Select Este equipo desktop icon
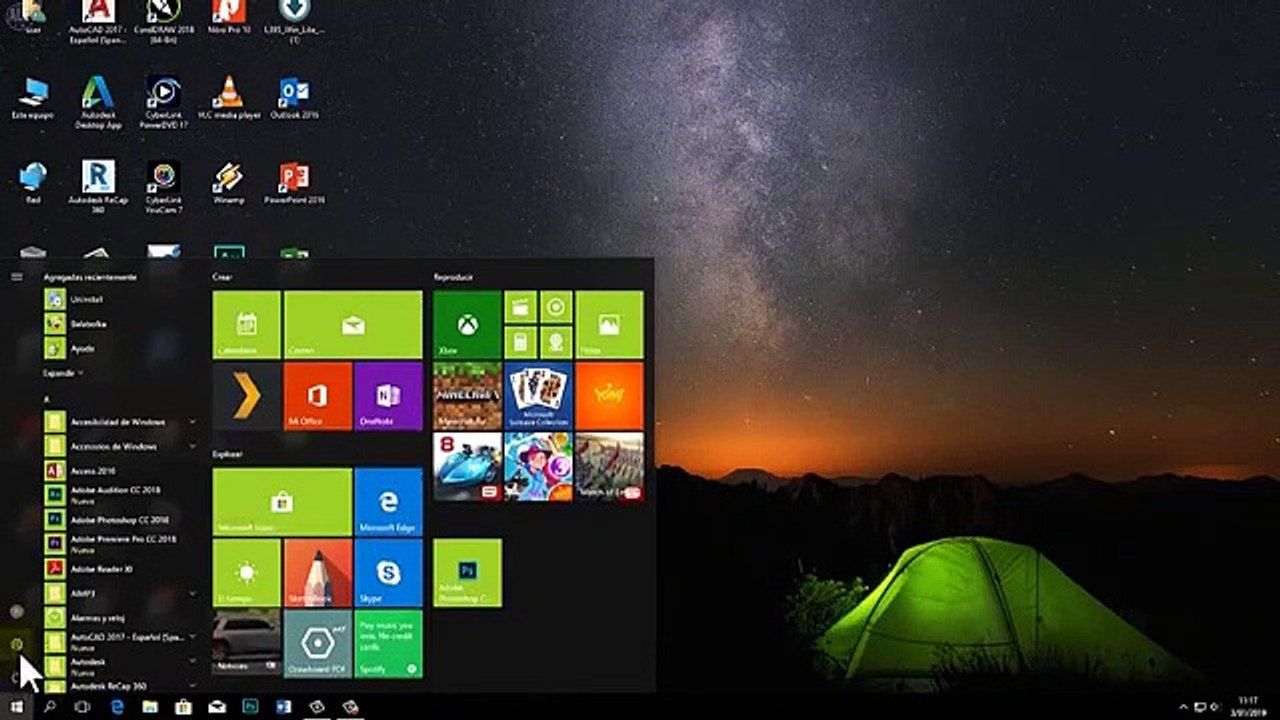The width and height of the screenshot is (1280, 720). [x=32, y=98]
